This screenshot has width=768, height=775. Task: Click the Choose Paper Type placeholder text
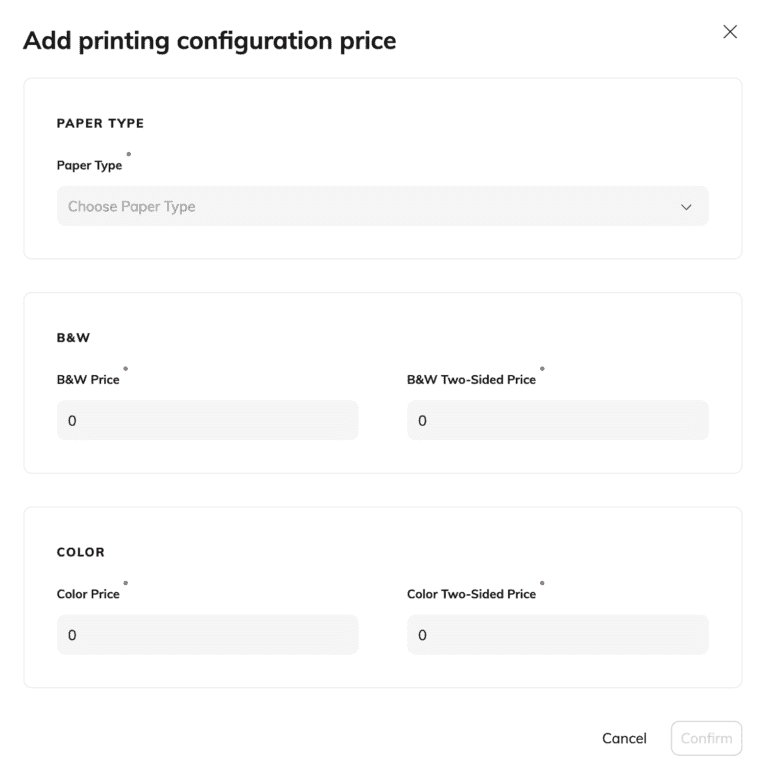(132, 207)
